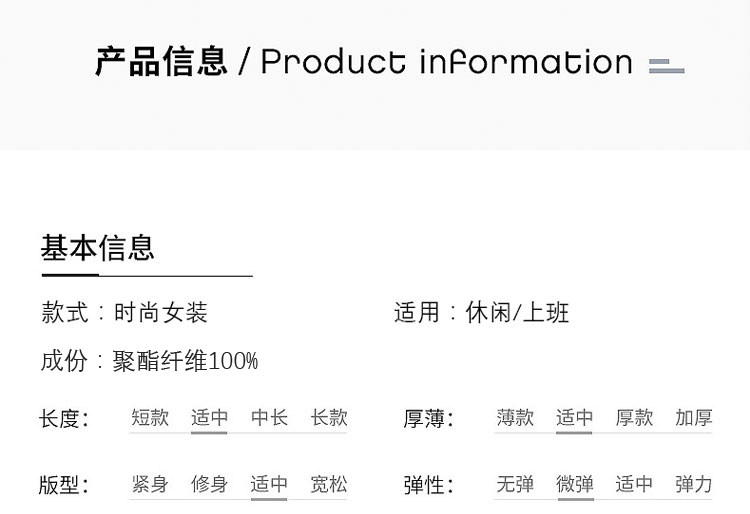
Task: Choose 中长 length option
Action: pyautogui.click(x=269, y=418)
